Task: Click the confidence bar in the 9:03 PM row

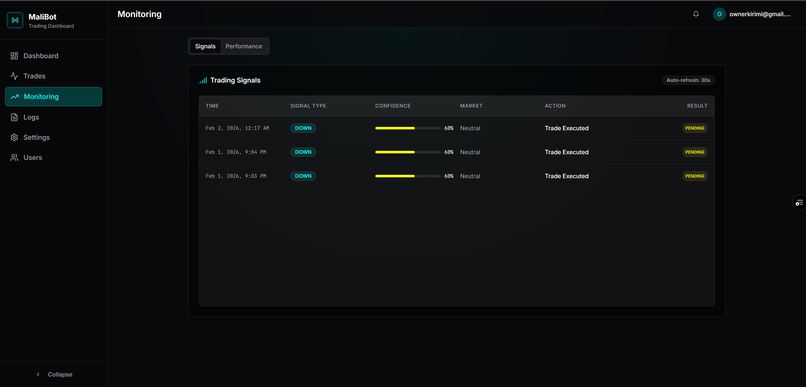Action: click(408, 176)
